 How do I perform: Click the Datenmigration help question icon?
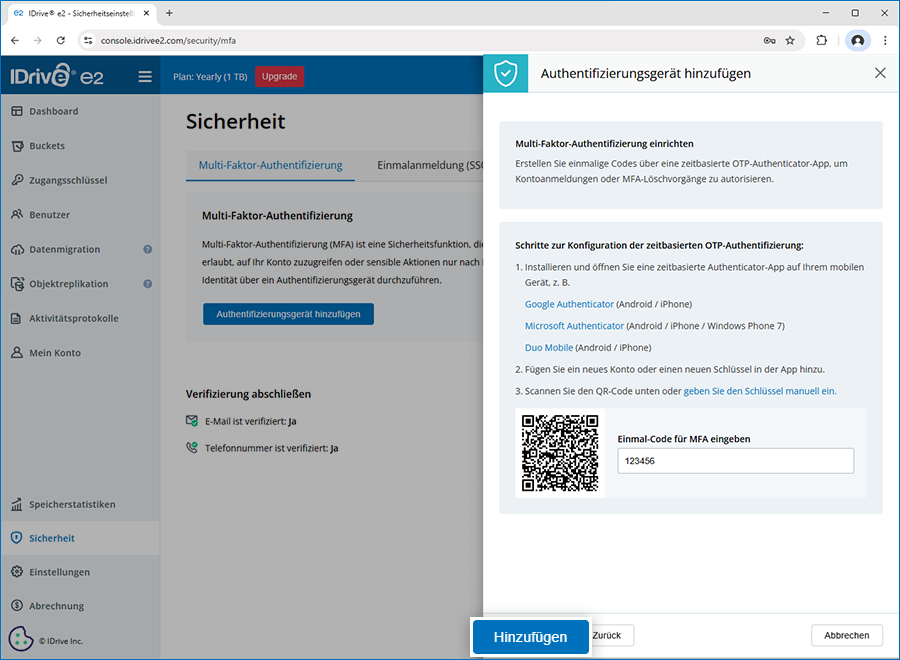click(148, 249)
